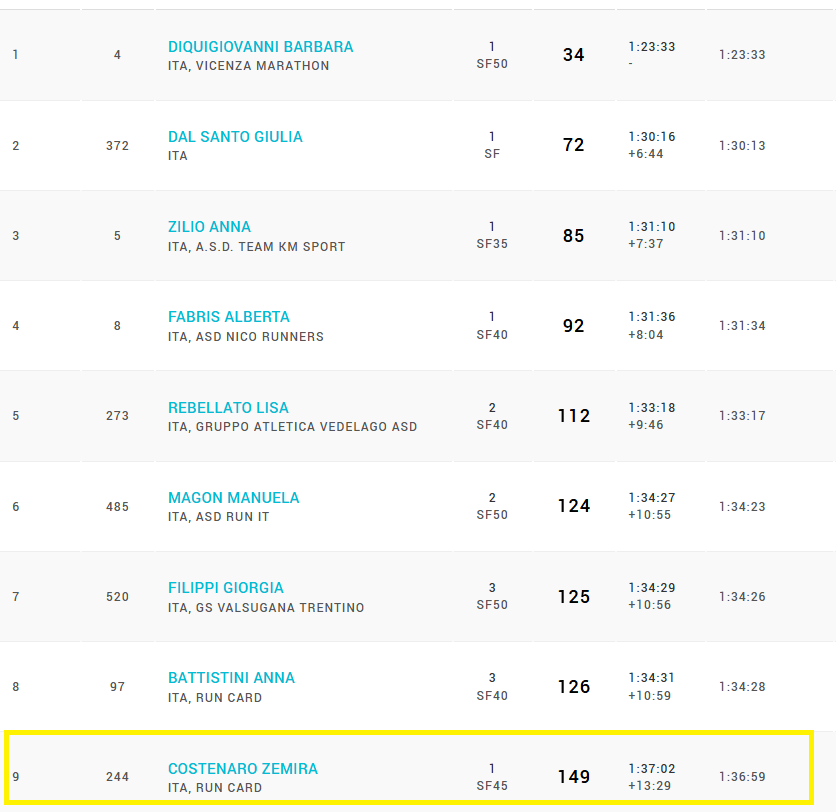Open FILIPPI GIORGIA result page
The image size is (836, 812).
(x=225, y=588)
